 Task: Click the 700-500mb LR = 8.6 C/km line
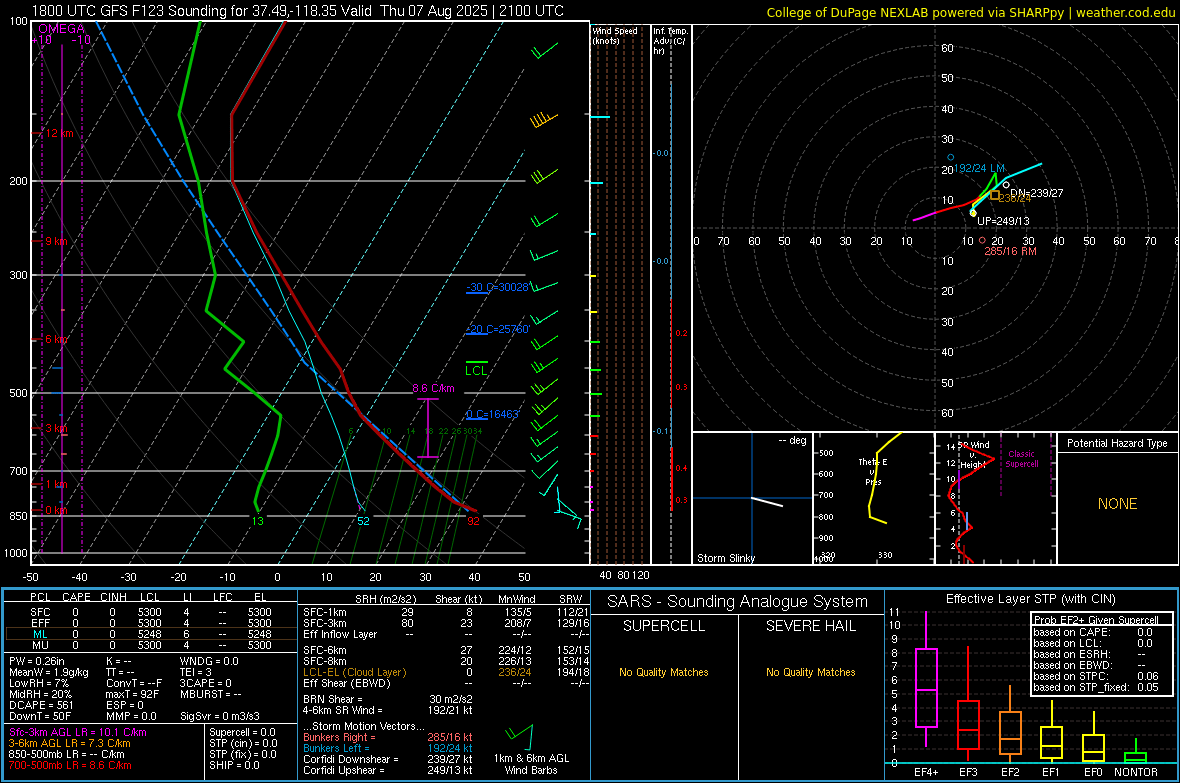pyautogui.click(x=69, y=766)
